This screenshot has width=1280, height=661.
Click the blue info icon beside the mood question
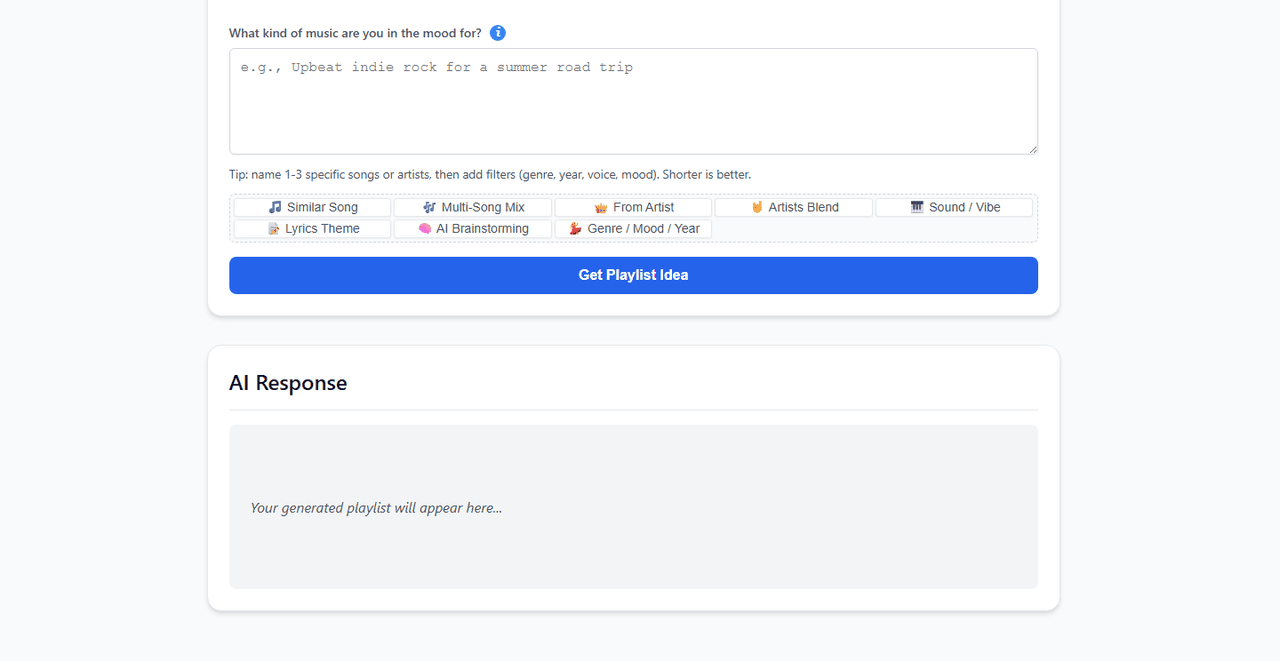pos(498,33)
